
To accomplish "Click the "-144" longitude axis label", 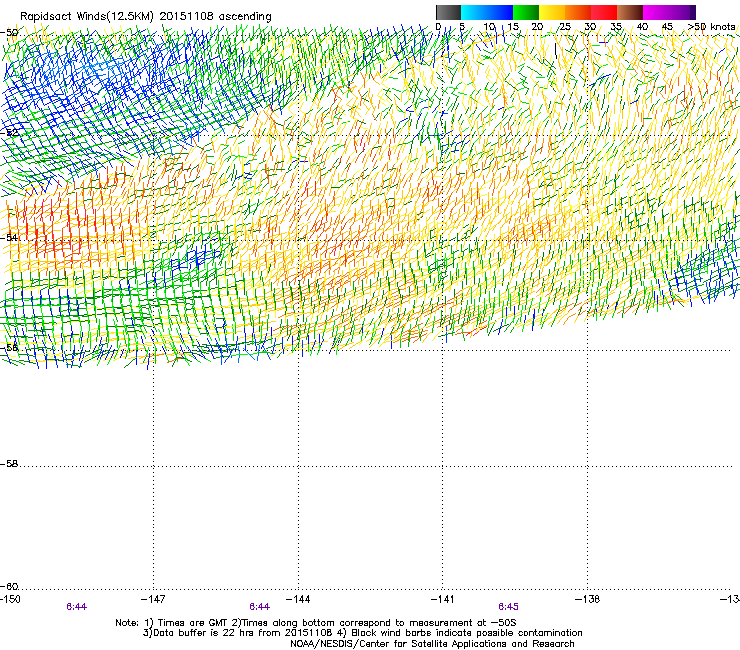I will [x=298, y=599].
